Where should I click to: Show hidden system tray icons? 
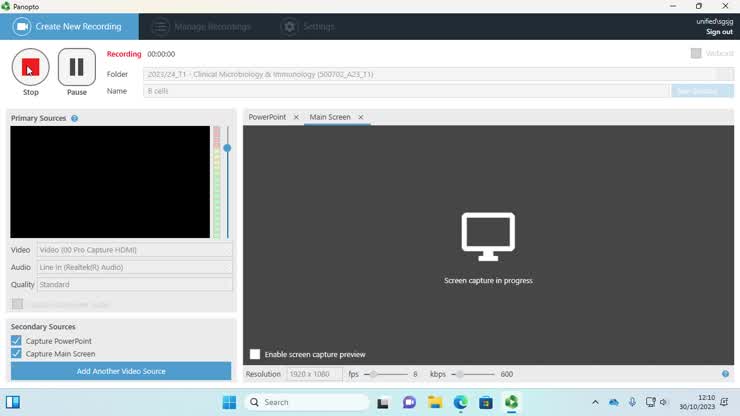[595, 402]
